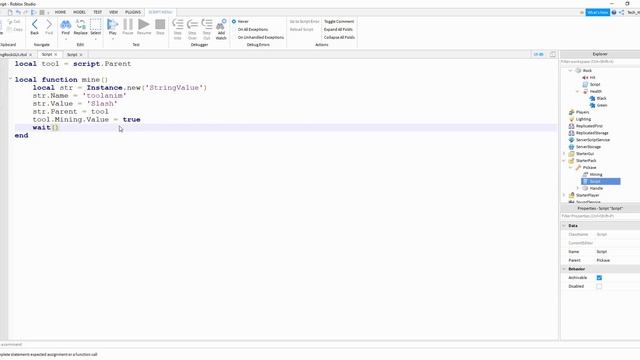Select ServerStorage in Explorer

point(585,147)
